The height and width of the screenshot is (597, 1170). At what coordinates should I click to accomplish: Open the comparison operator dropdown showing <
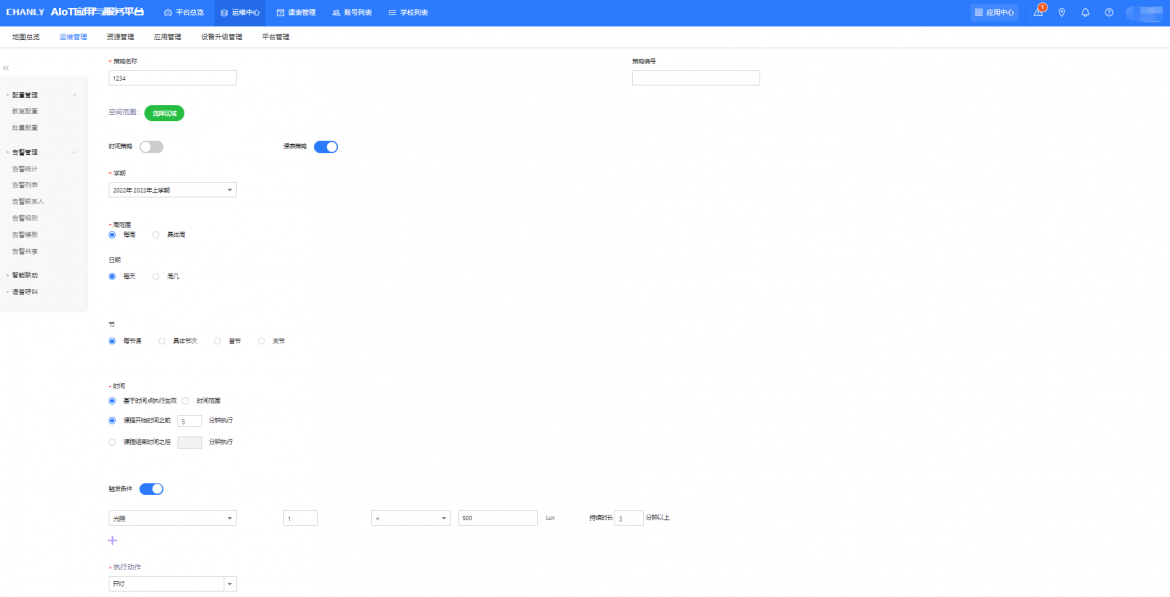point(410,518)
